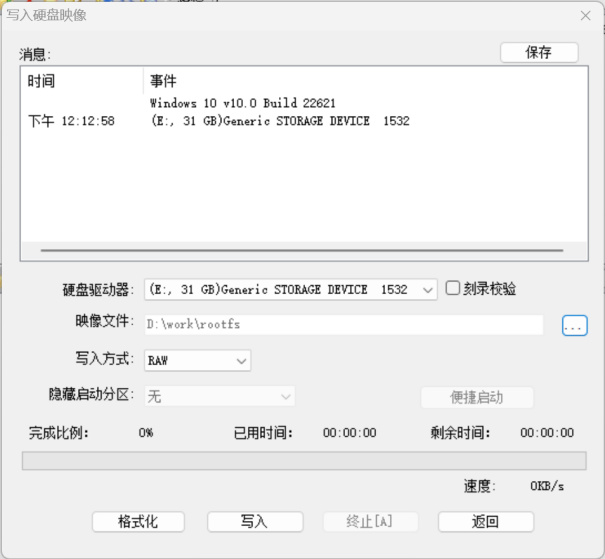Open the 隐藏启动分区 dropdown
The height and width of the screenshot is (559, 605).
tap(220, 396)
